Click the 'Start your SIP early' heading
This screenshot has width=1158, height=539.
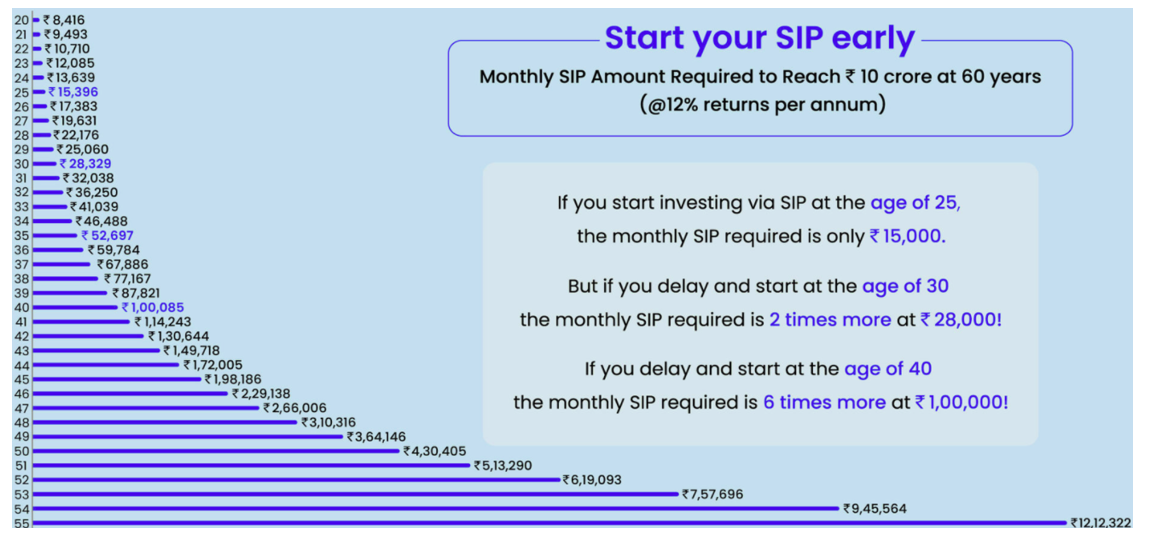coord(760,38)
